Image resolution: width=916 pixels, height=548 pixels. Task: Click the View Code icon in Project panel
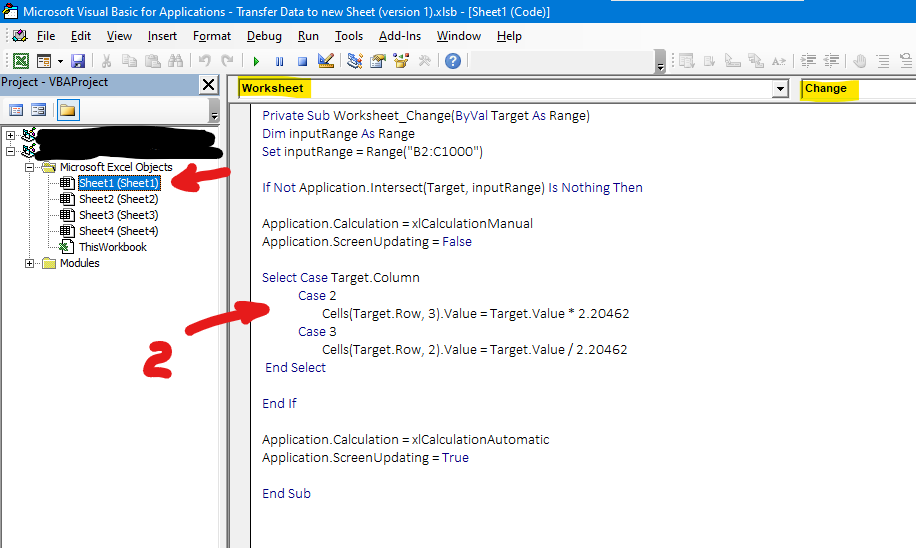16,110
